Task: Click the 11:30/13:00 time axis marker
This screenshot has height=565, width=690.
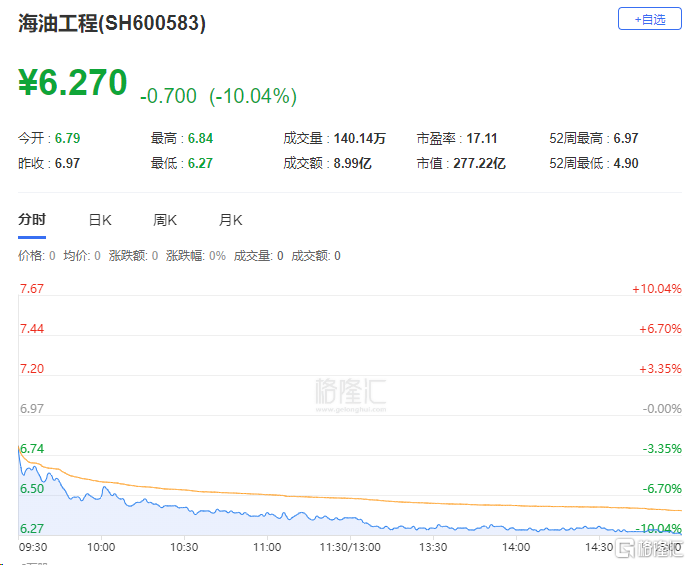Action: click(350, 547)
